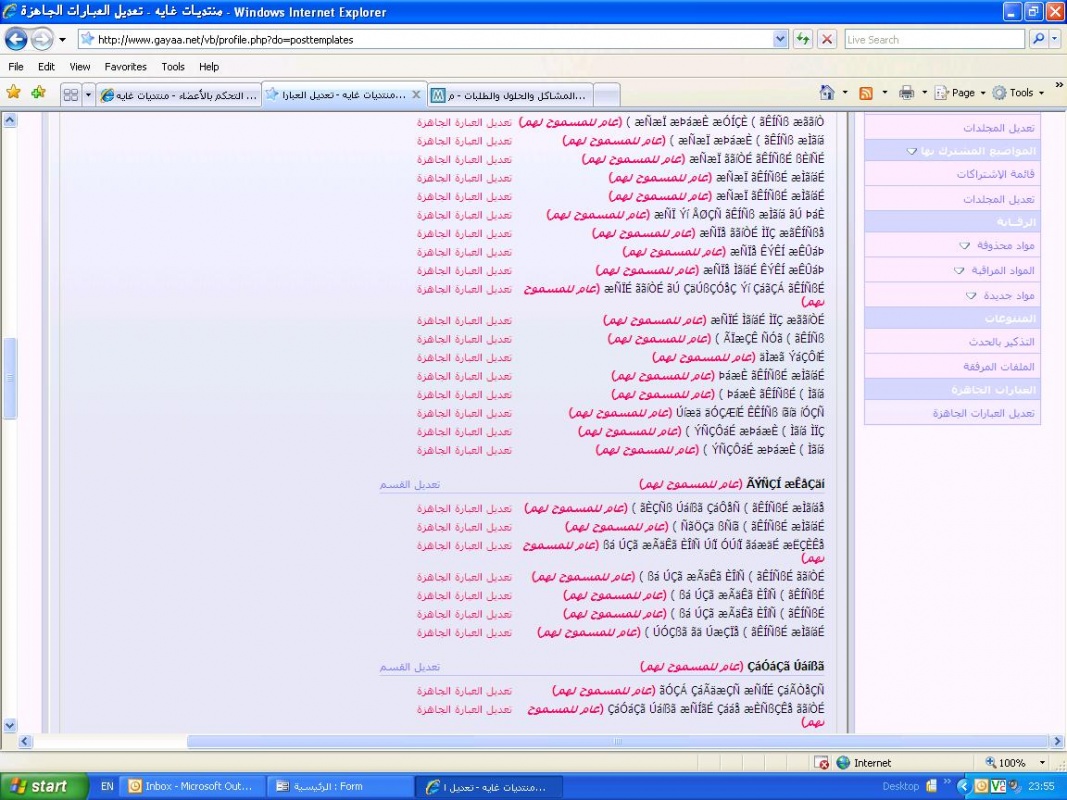Open the Favorites Center star icon
This screenshot has width=1067, height=800.
pos(14,93)
